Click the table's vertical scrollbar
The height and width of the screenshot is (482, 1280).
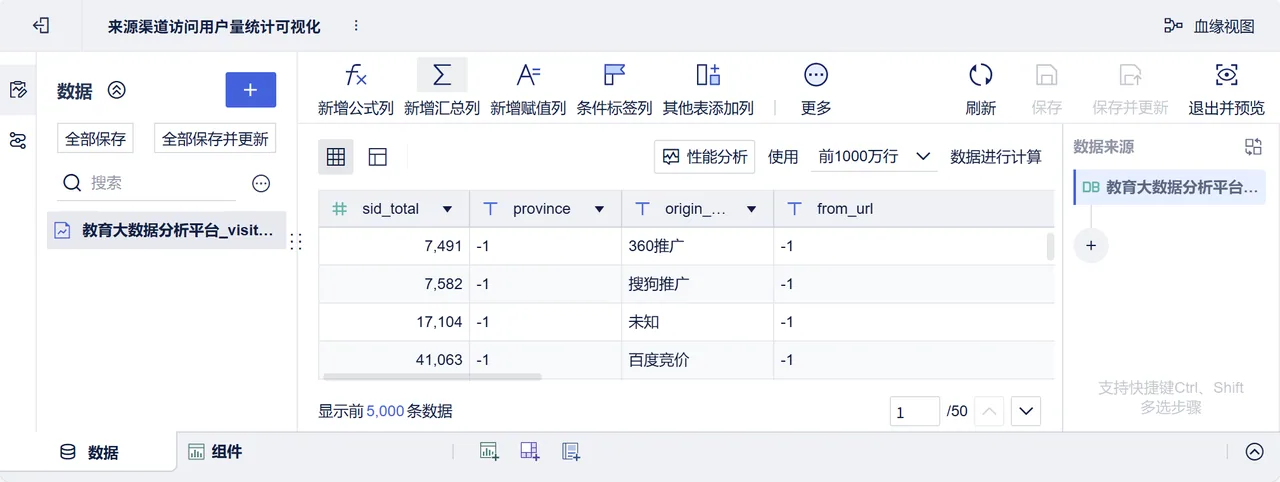[1050, 247]
